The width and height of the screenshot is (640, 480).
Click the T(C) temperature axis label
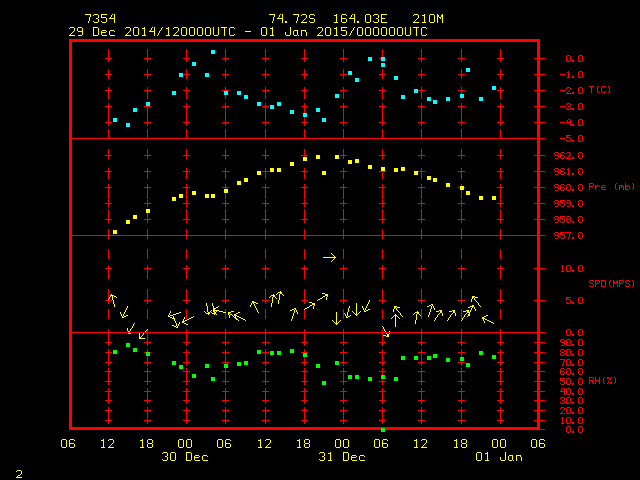(600, 90)
